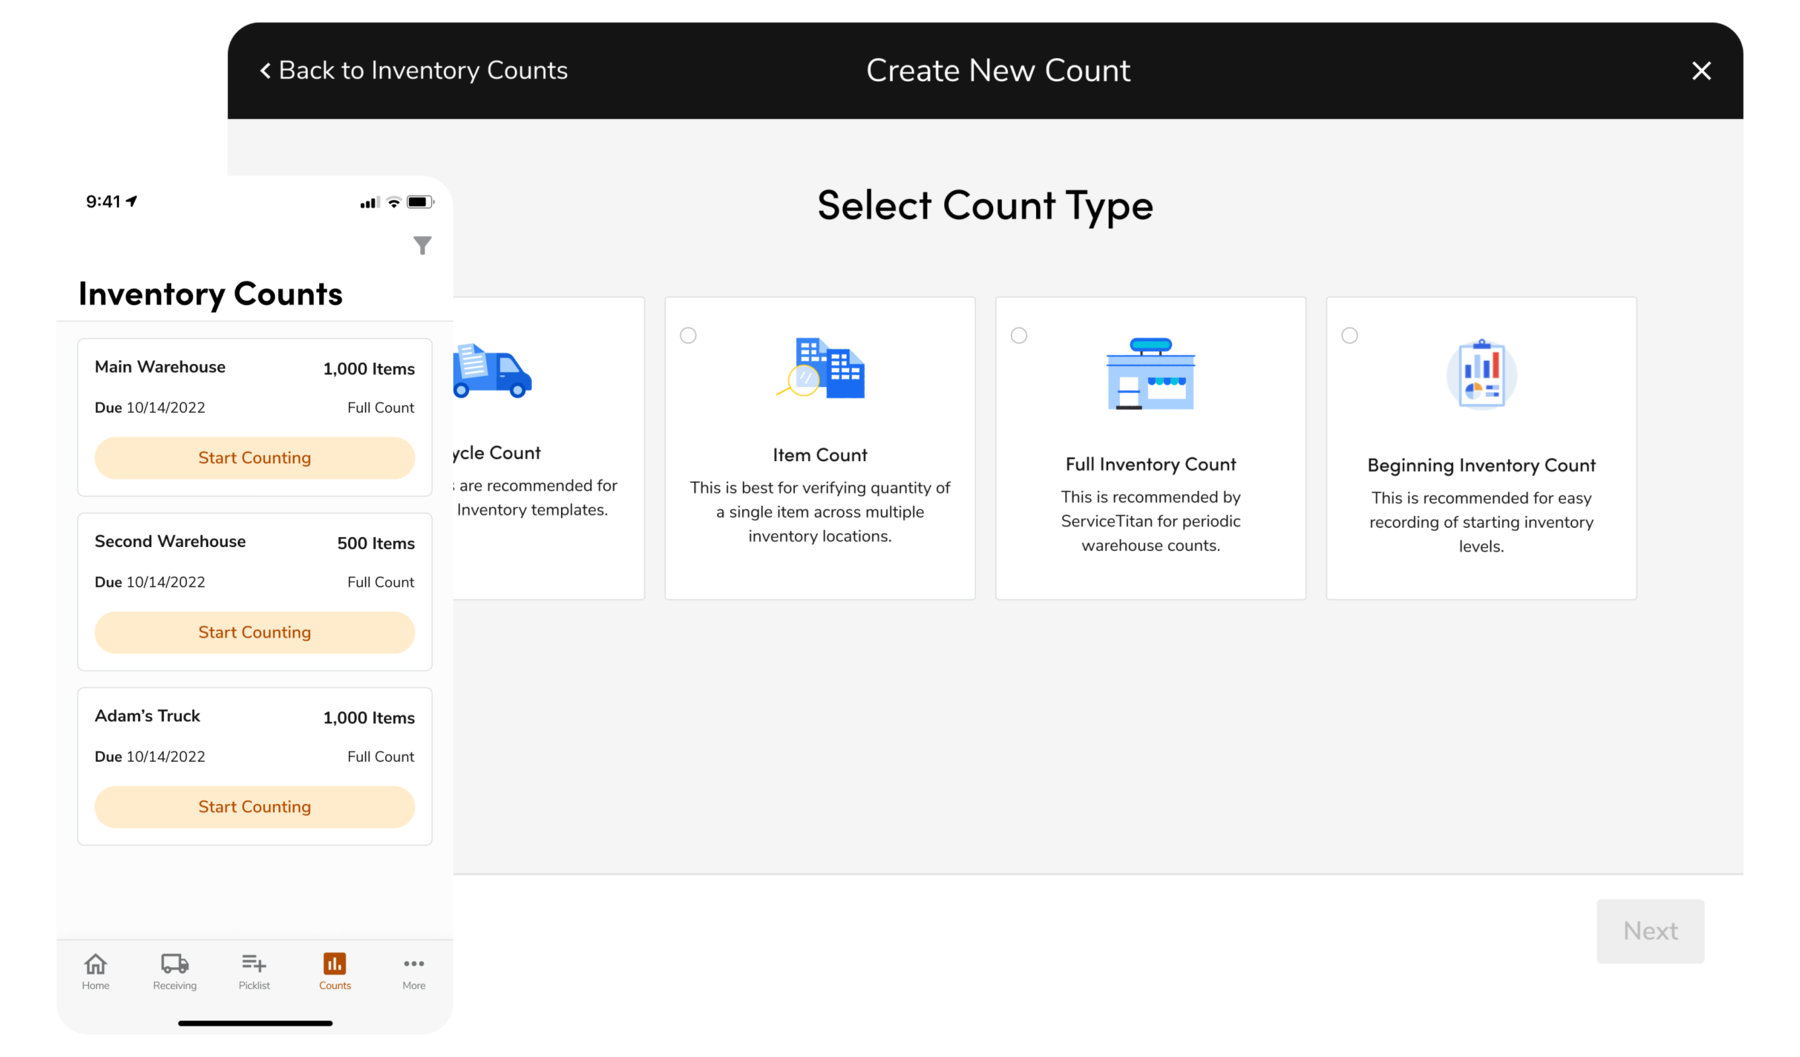Start Counting for Second Warehouse
This screenshot has height=1057, width=1800.
click(x=254, y=632)
